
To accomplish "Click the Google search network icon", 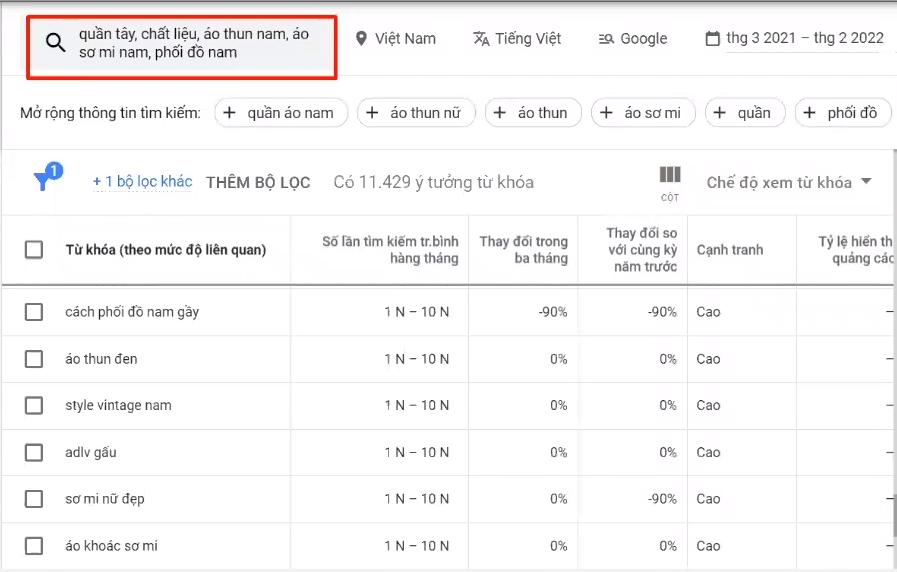I will (x=606, y=38).
